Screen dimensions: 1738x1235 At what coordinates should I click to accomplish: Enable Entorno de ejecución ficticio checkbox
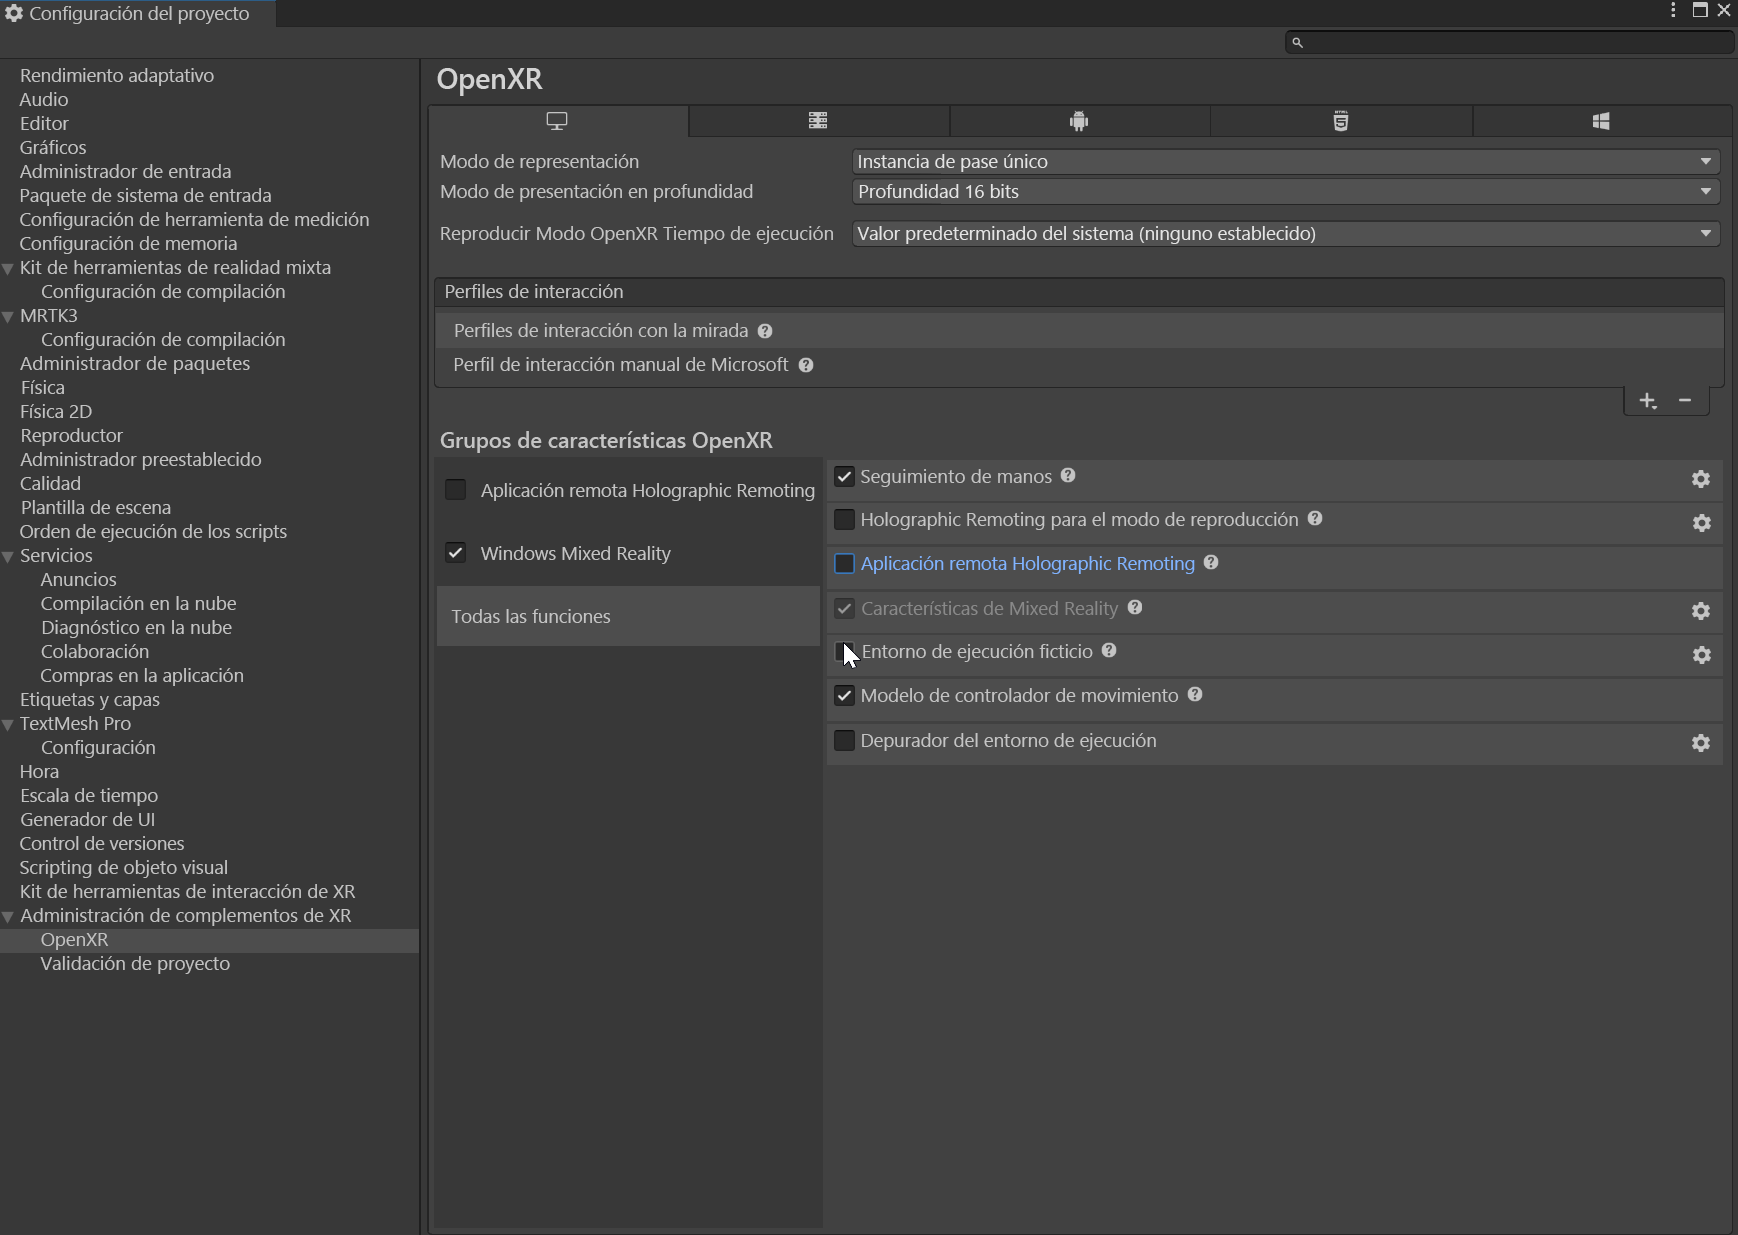[x=844, y=652]
